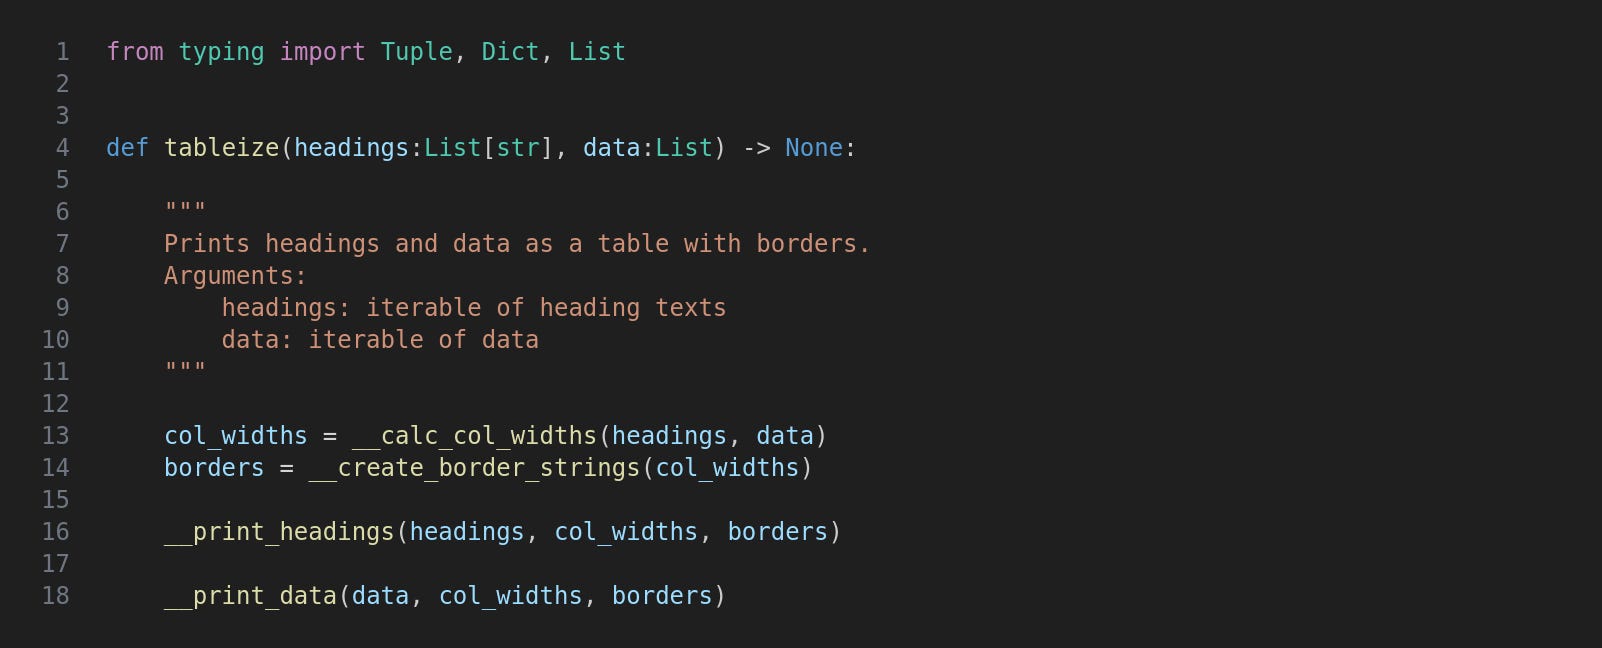This screenshot has width=1602, height=648.
Task: Click the 'Arguments:' docstring text
Action: click(235, 276)
